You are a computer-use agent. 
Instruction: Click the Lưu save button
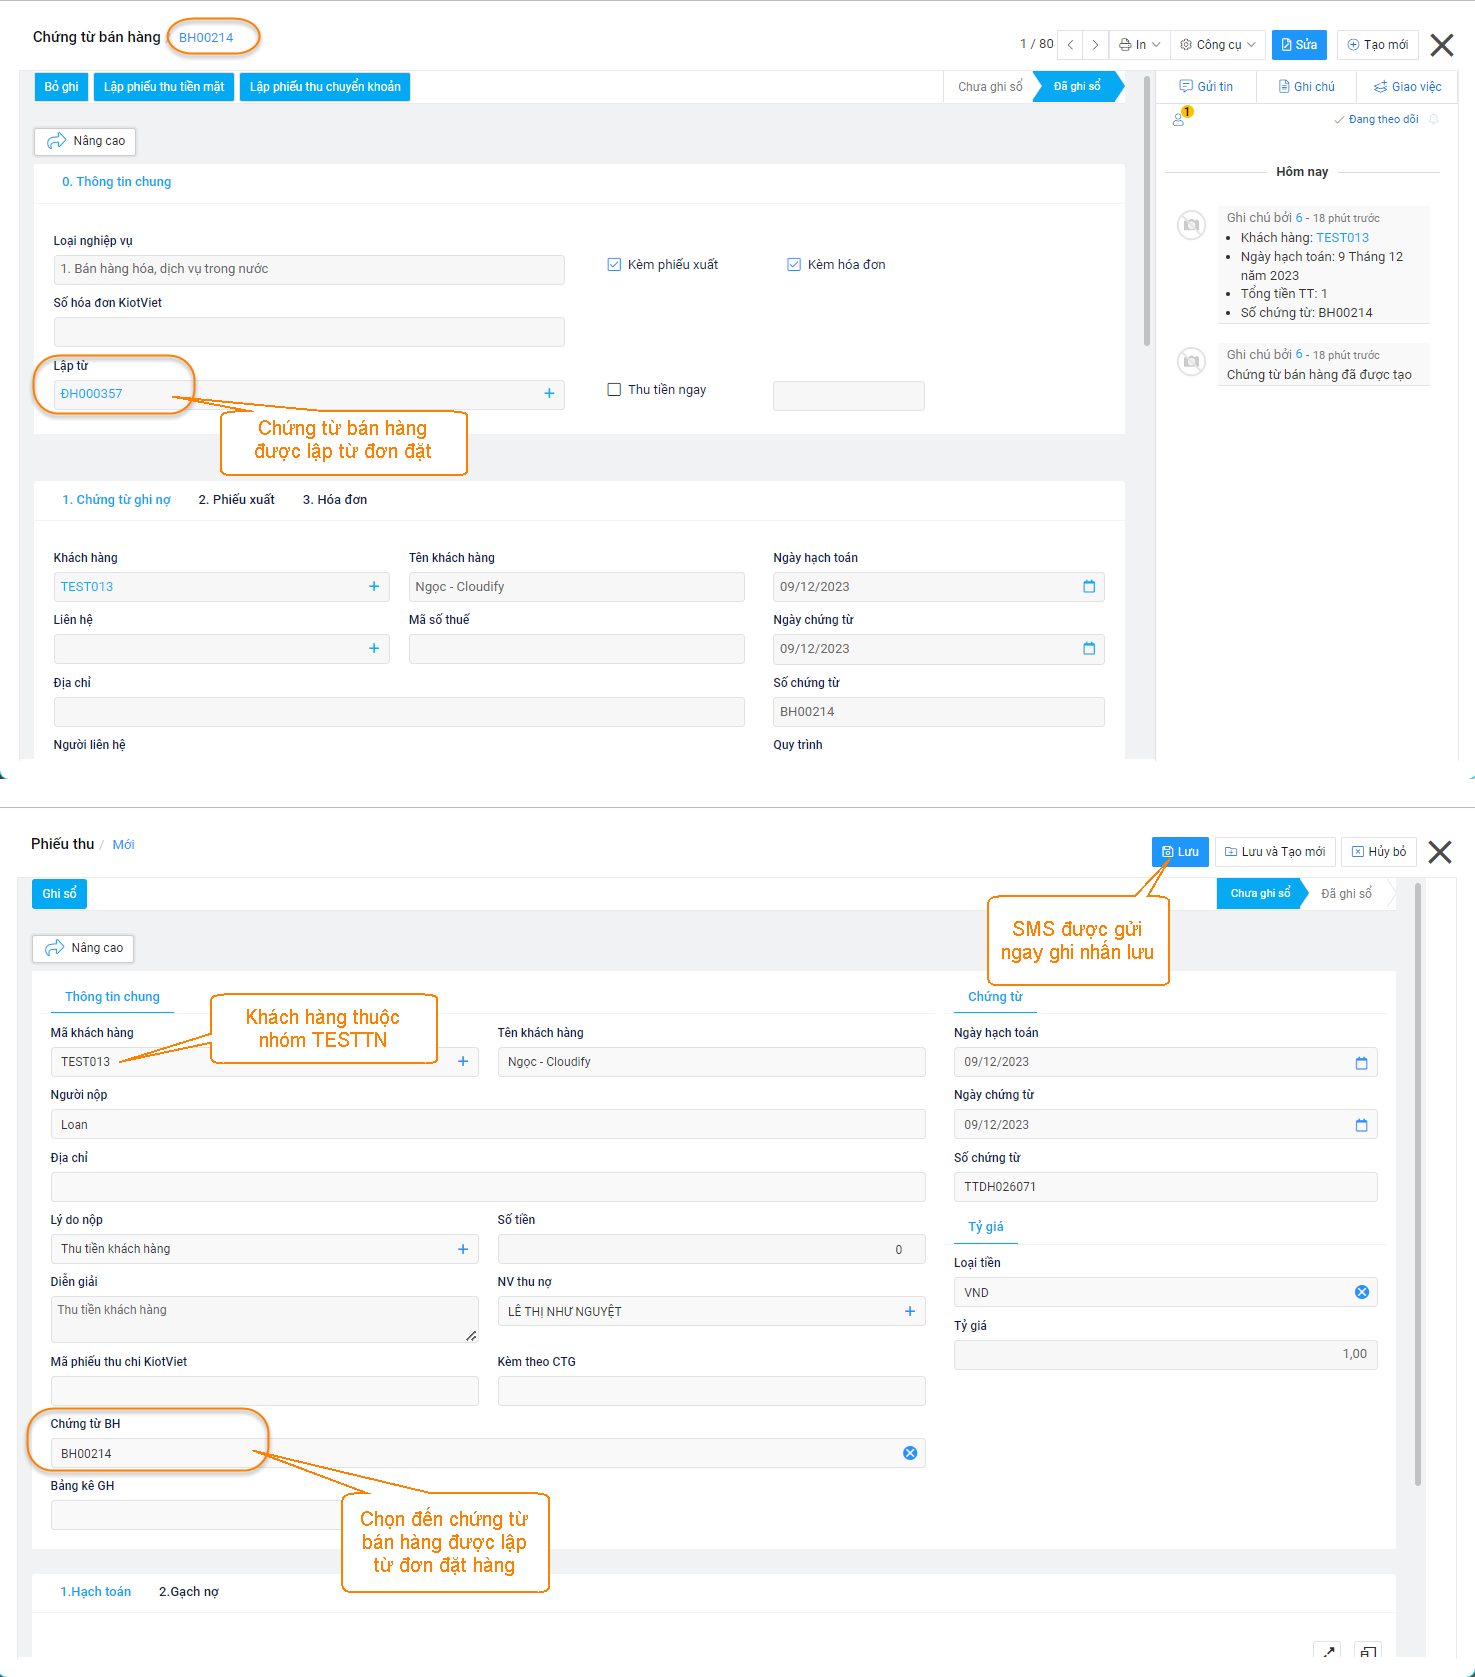click(1180, 852)
